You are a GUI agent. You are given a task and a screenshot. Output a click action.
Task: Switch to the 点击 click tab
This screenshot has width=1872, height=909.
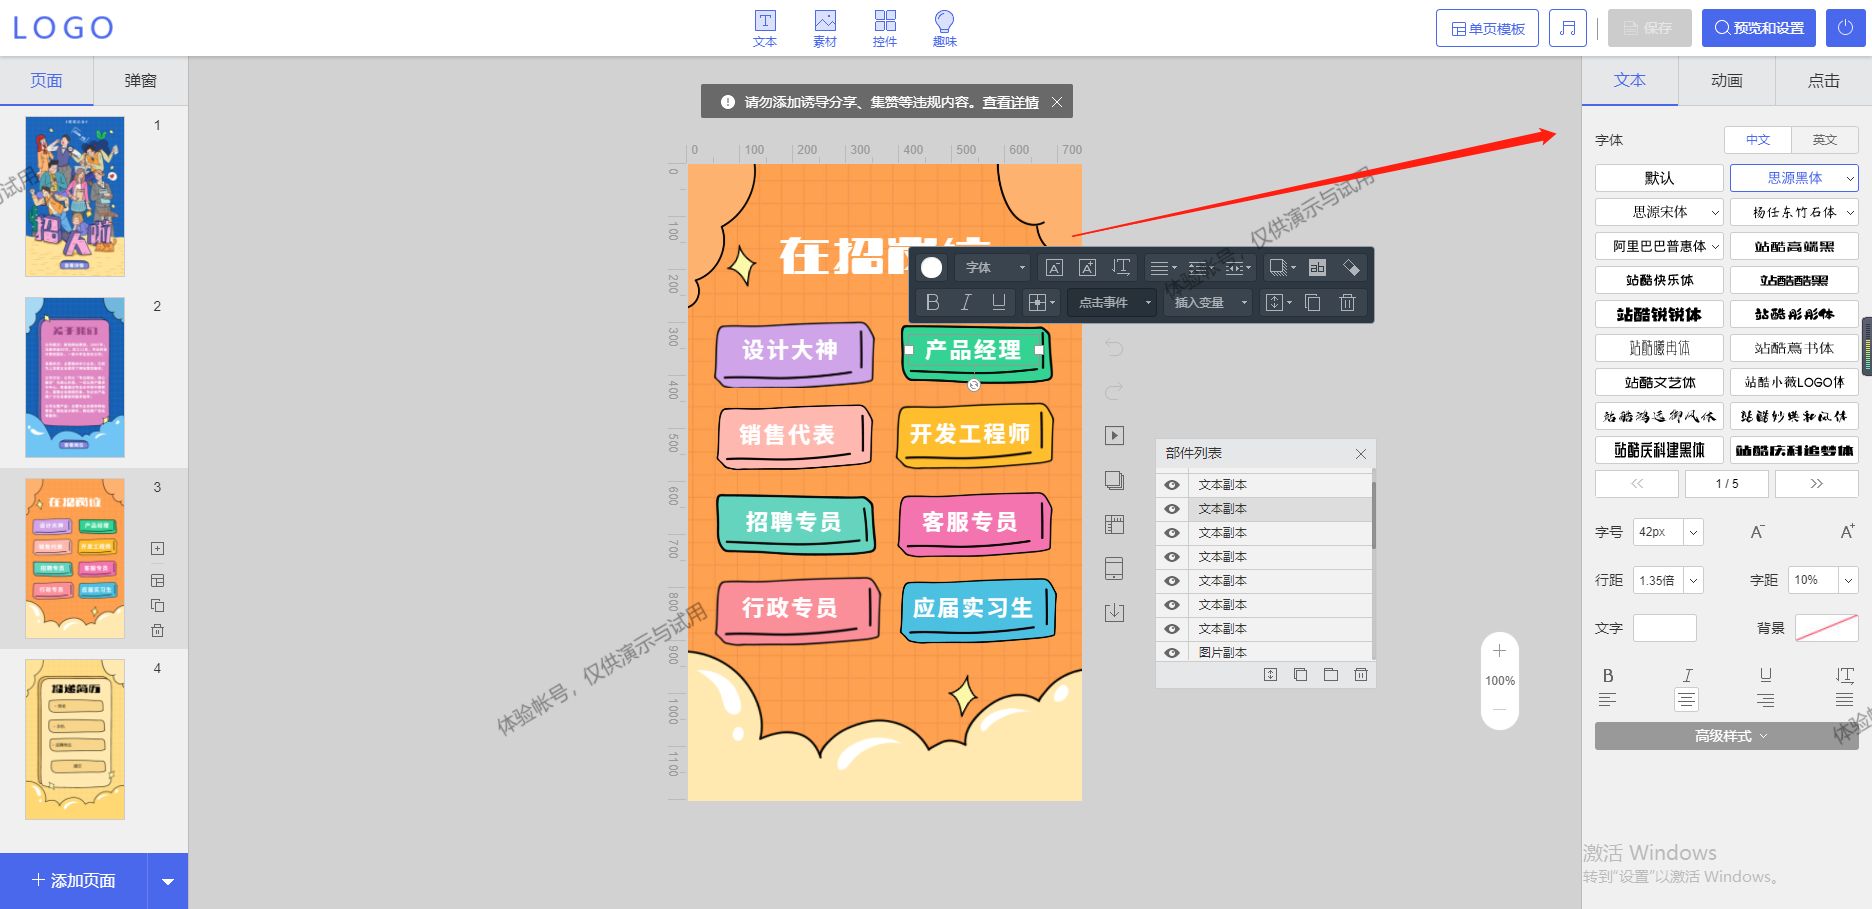[x=1824, y=81]
